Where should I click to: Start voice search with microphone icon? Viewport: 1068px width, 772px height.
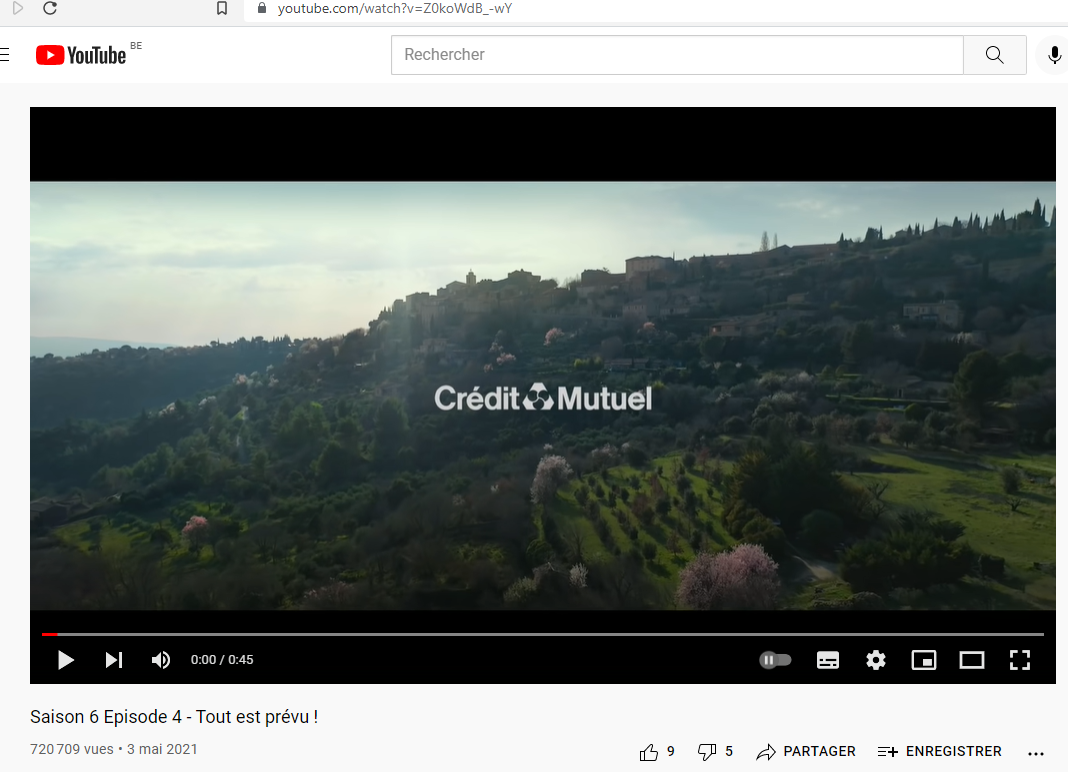coord(1054,55)
